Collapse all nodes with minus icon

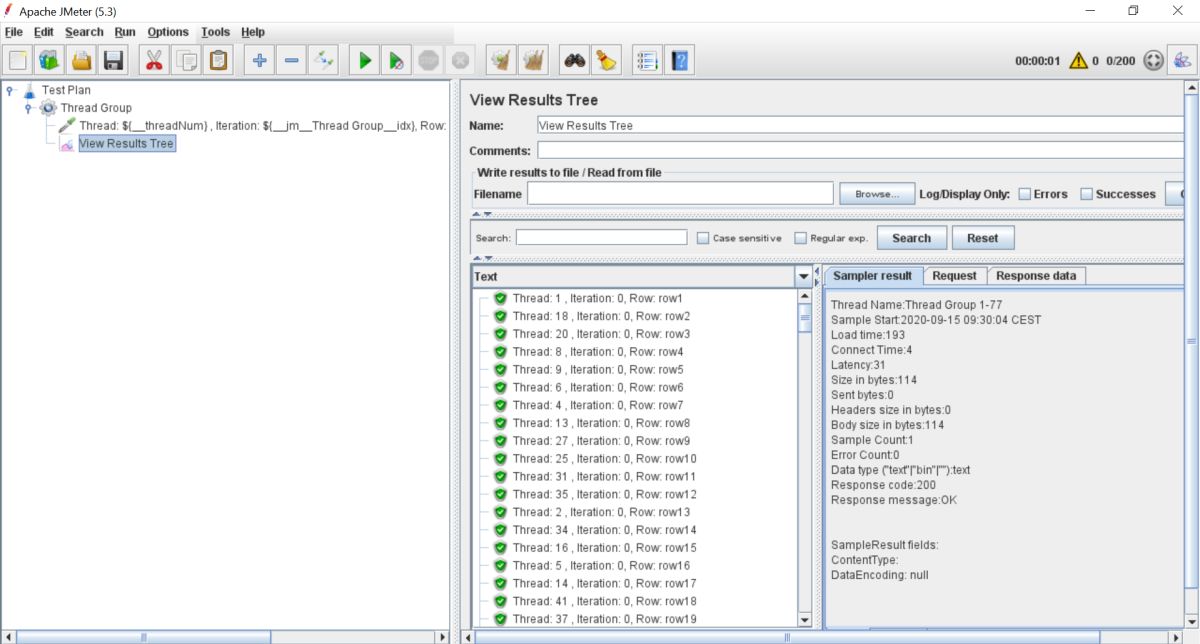291,60
